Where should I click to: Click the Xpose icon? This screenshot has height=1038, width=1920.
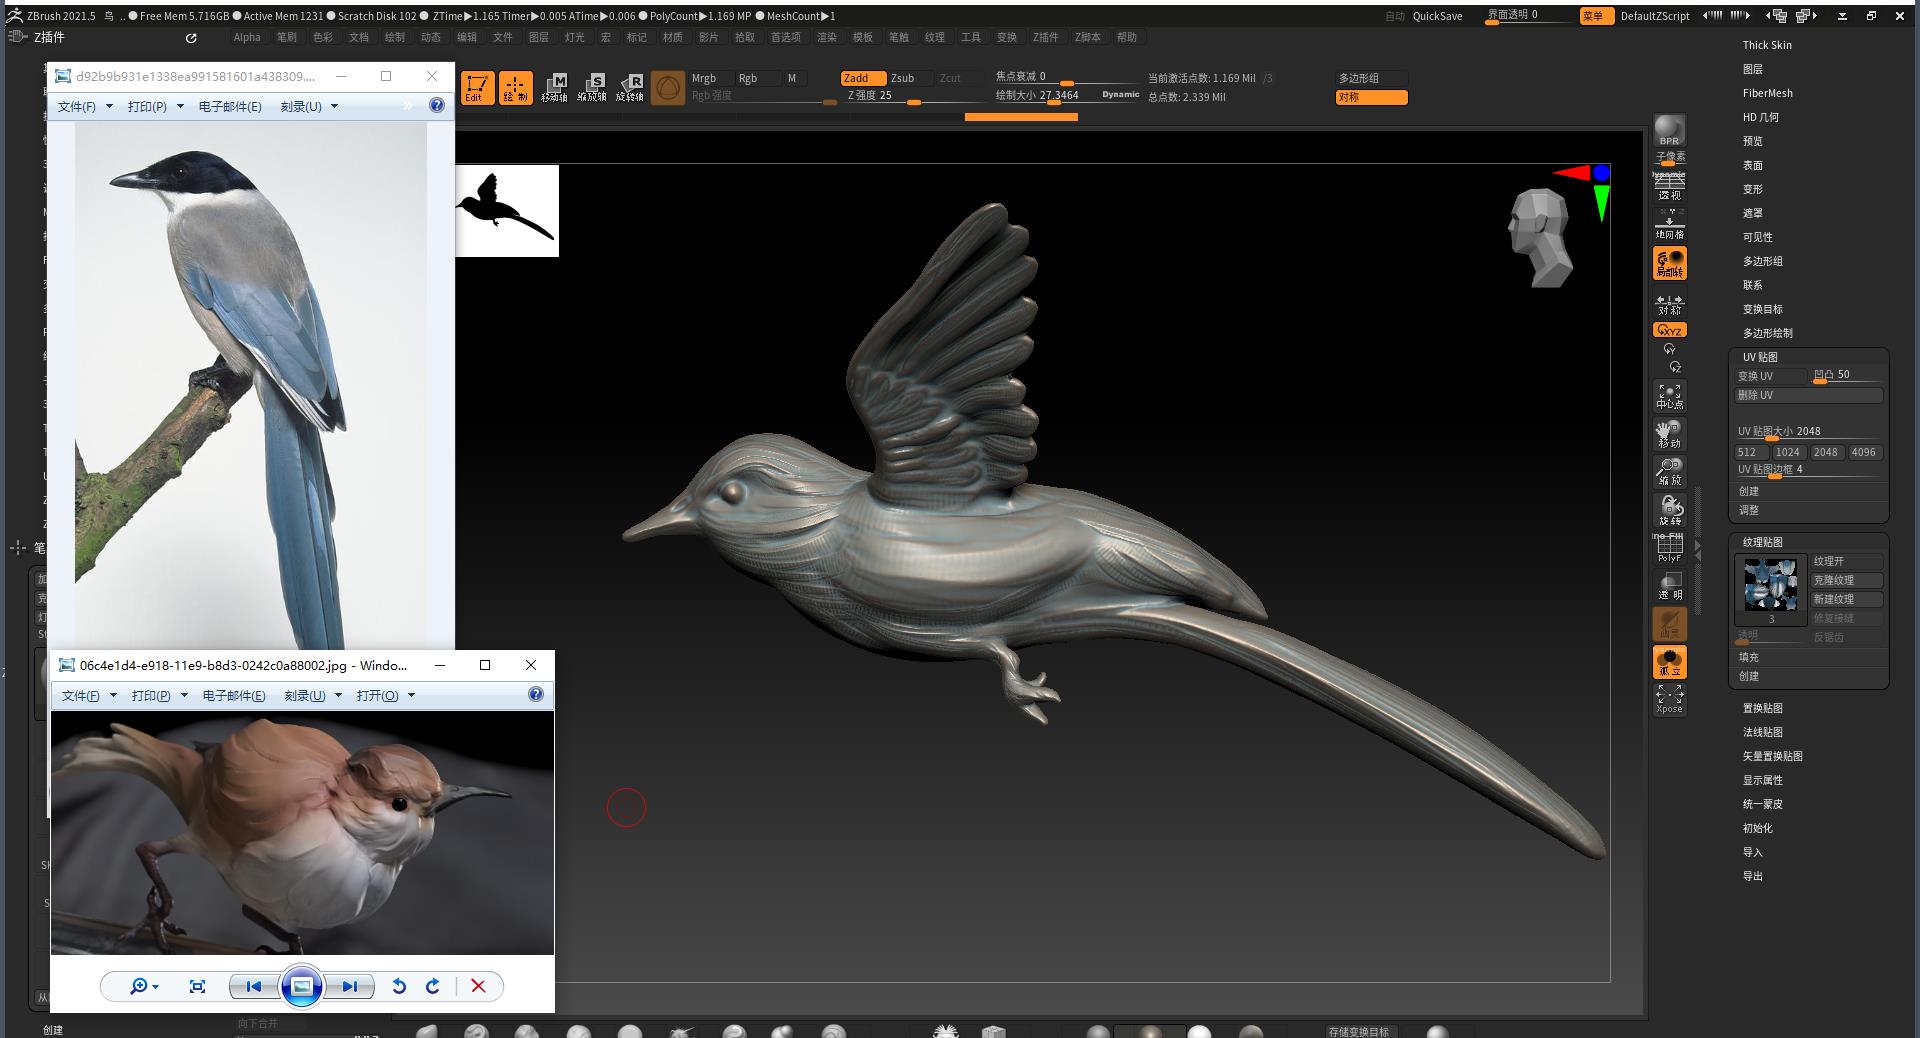[1669, 698]
